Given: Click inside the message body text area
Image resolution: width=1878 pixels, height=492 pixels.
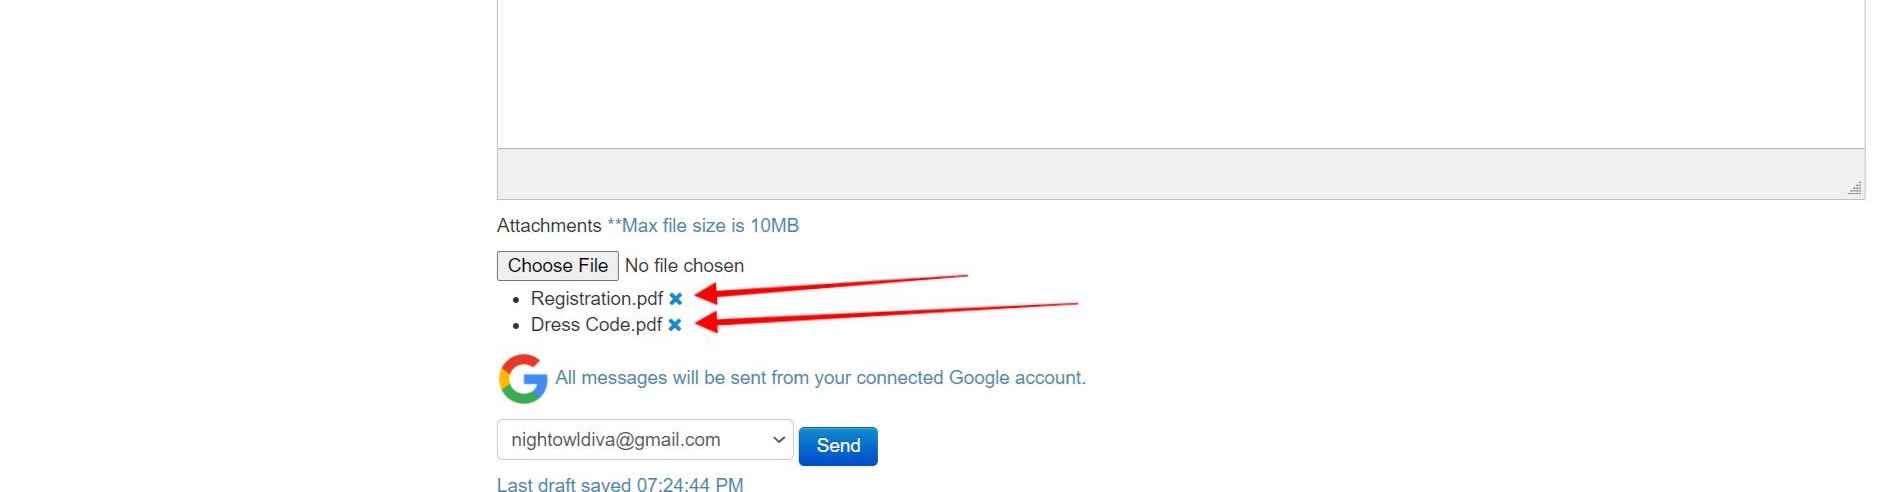Looking at the screenshot, I should [x=1180, y=70].
